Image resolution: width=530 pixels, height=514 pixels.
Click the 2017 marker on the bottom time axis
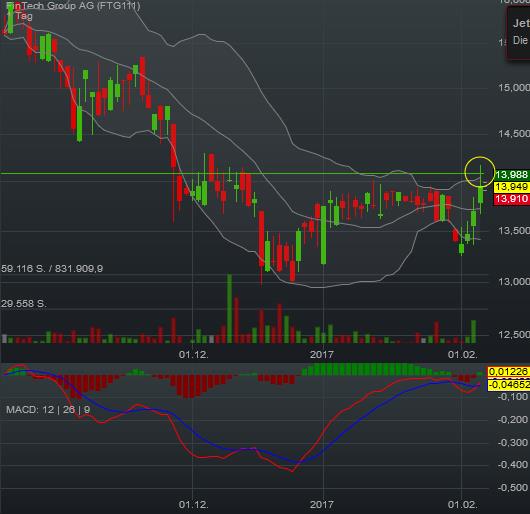pos(321,505)
